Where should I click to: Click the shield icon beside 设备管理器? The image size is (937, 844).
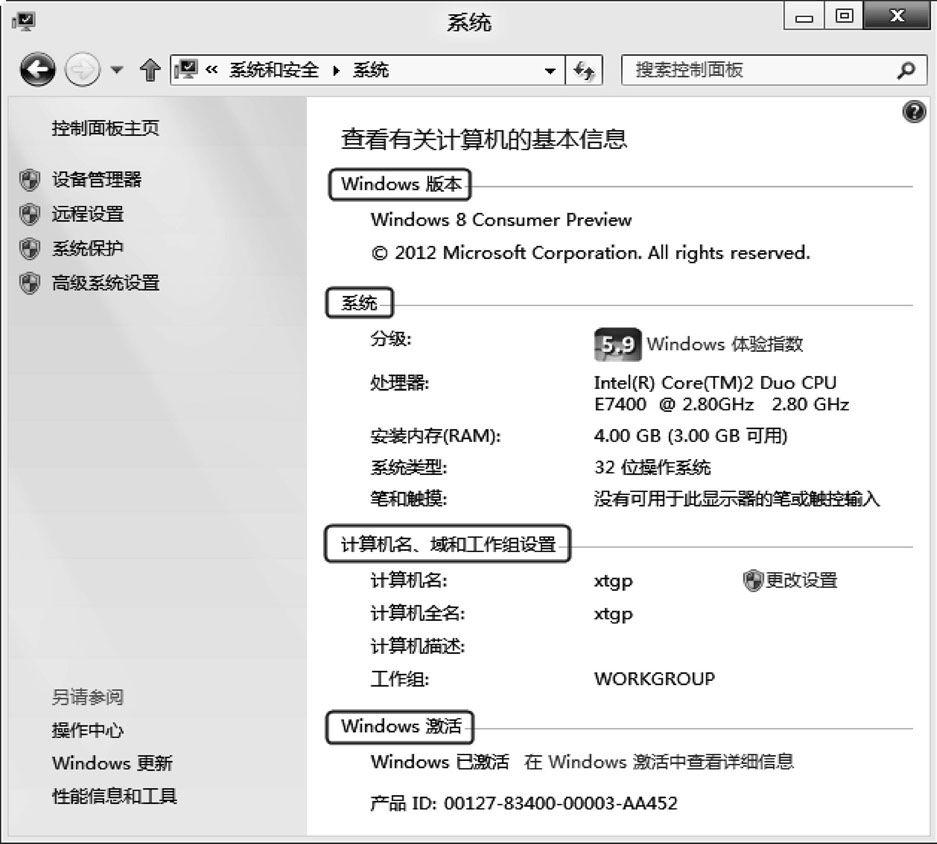click(29, 179)
